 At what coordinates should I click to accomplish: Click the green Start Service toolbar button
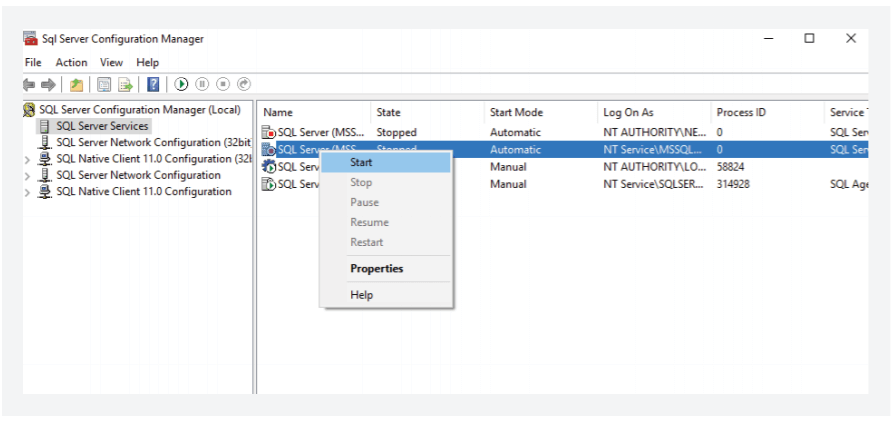click(181, 84)
